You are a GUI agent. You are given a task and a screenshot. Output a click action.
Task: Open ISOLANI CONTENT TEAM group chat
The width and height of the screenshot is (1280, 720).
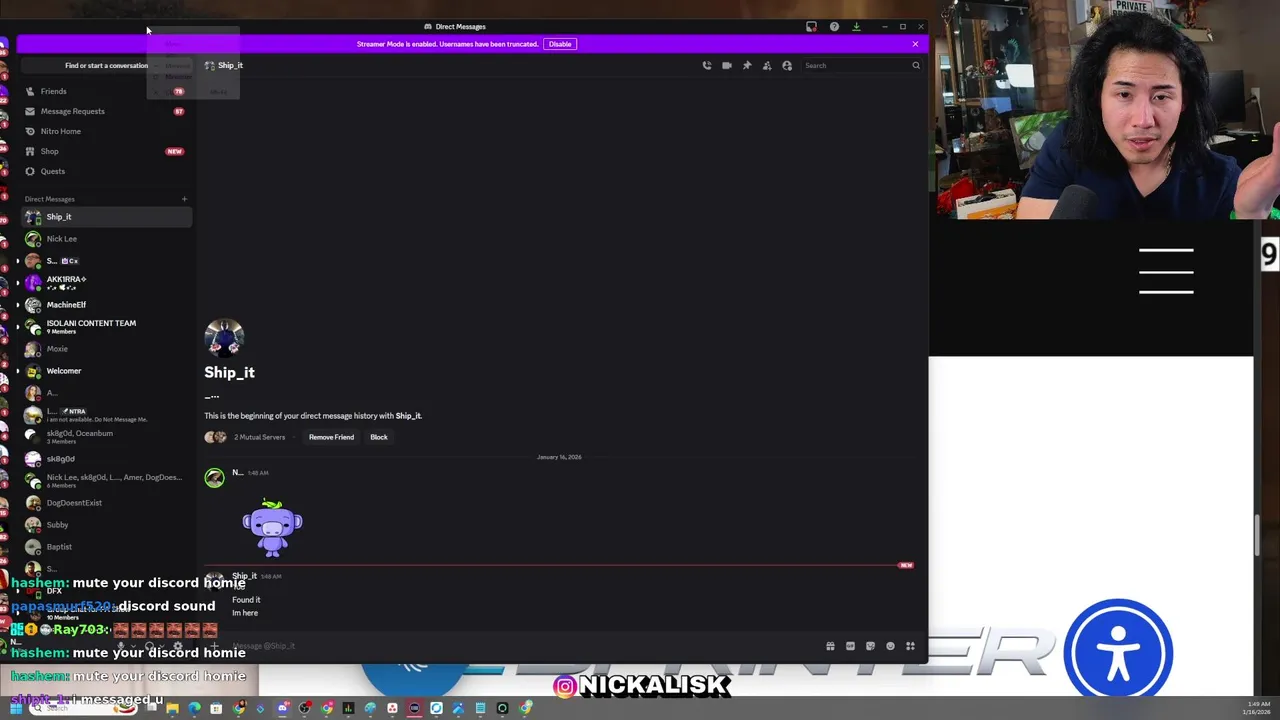[105, 327]
